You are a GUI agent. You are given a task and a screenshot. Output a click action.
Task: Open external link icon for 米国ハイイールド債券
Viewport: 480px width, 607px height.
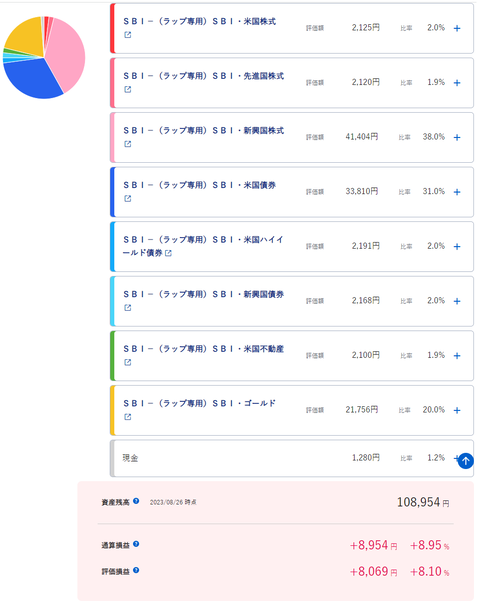pyautogui.click(x=168, y=253)
